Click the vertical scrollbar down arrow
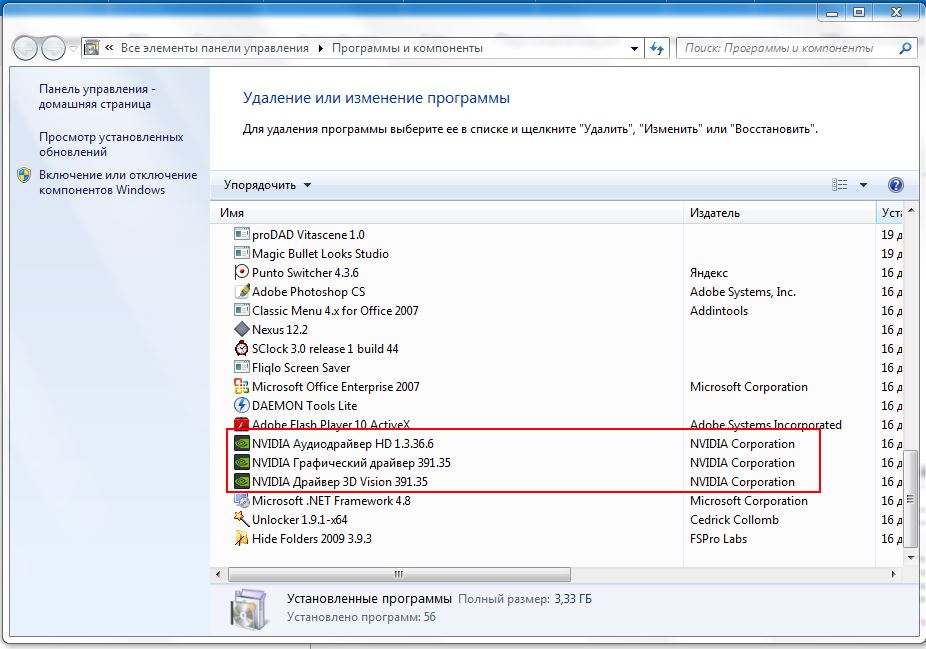The height and width of the screenshot is (649, 926). click(x=911, y=558)
